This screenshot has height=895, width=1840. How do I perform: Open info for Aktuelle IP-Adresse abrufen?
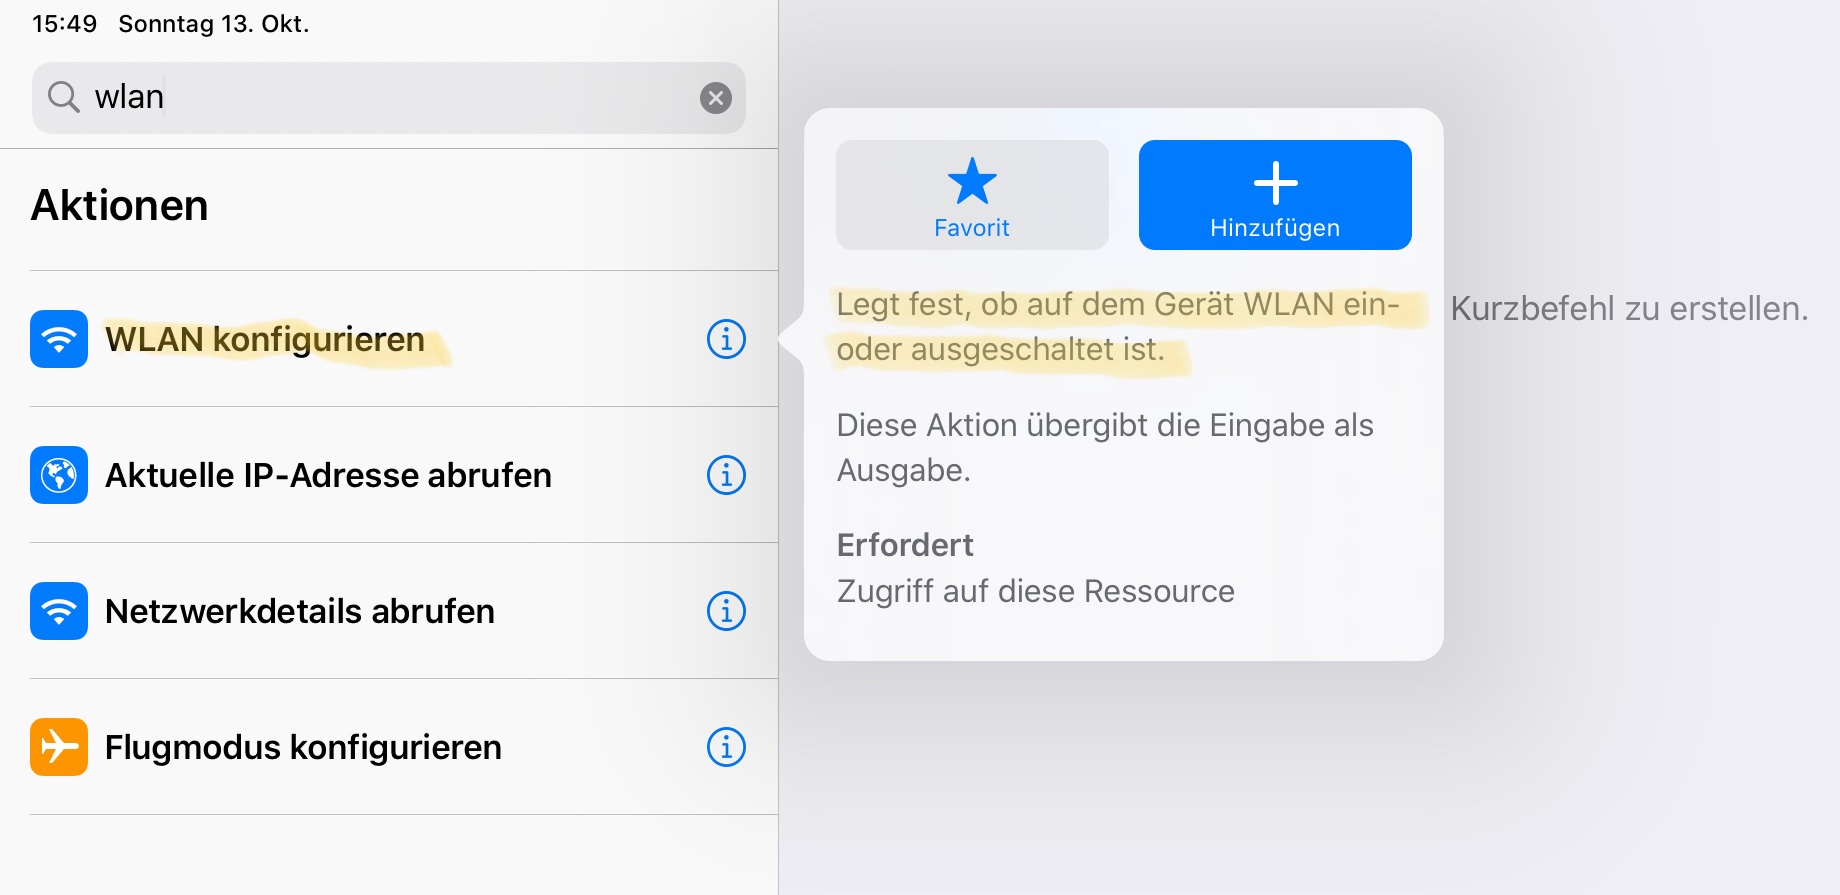[726, 475]
